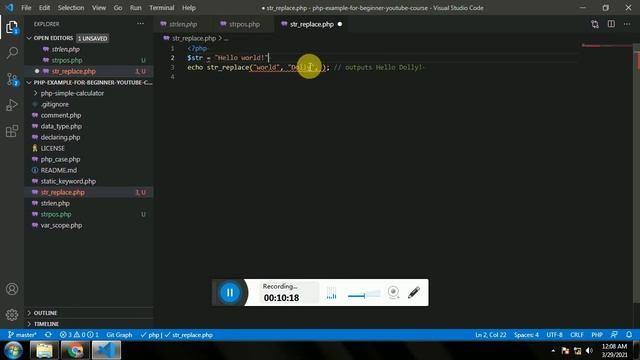
Task: Adjust the recorder volume slider
Action: 364,295
